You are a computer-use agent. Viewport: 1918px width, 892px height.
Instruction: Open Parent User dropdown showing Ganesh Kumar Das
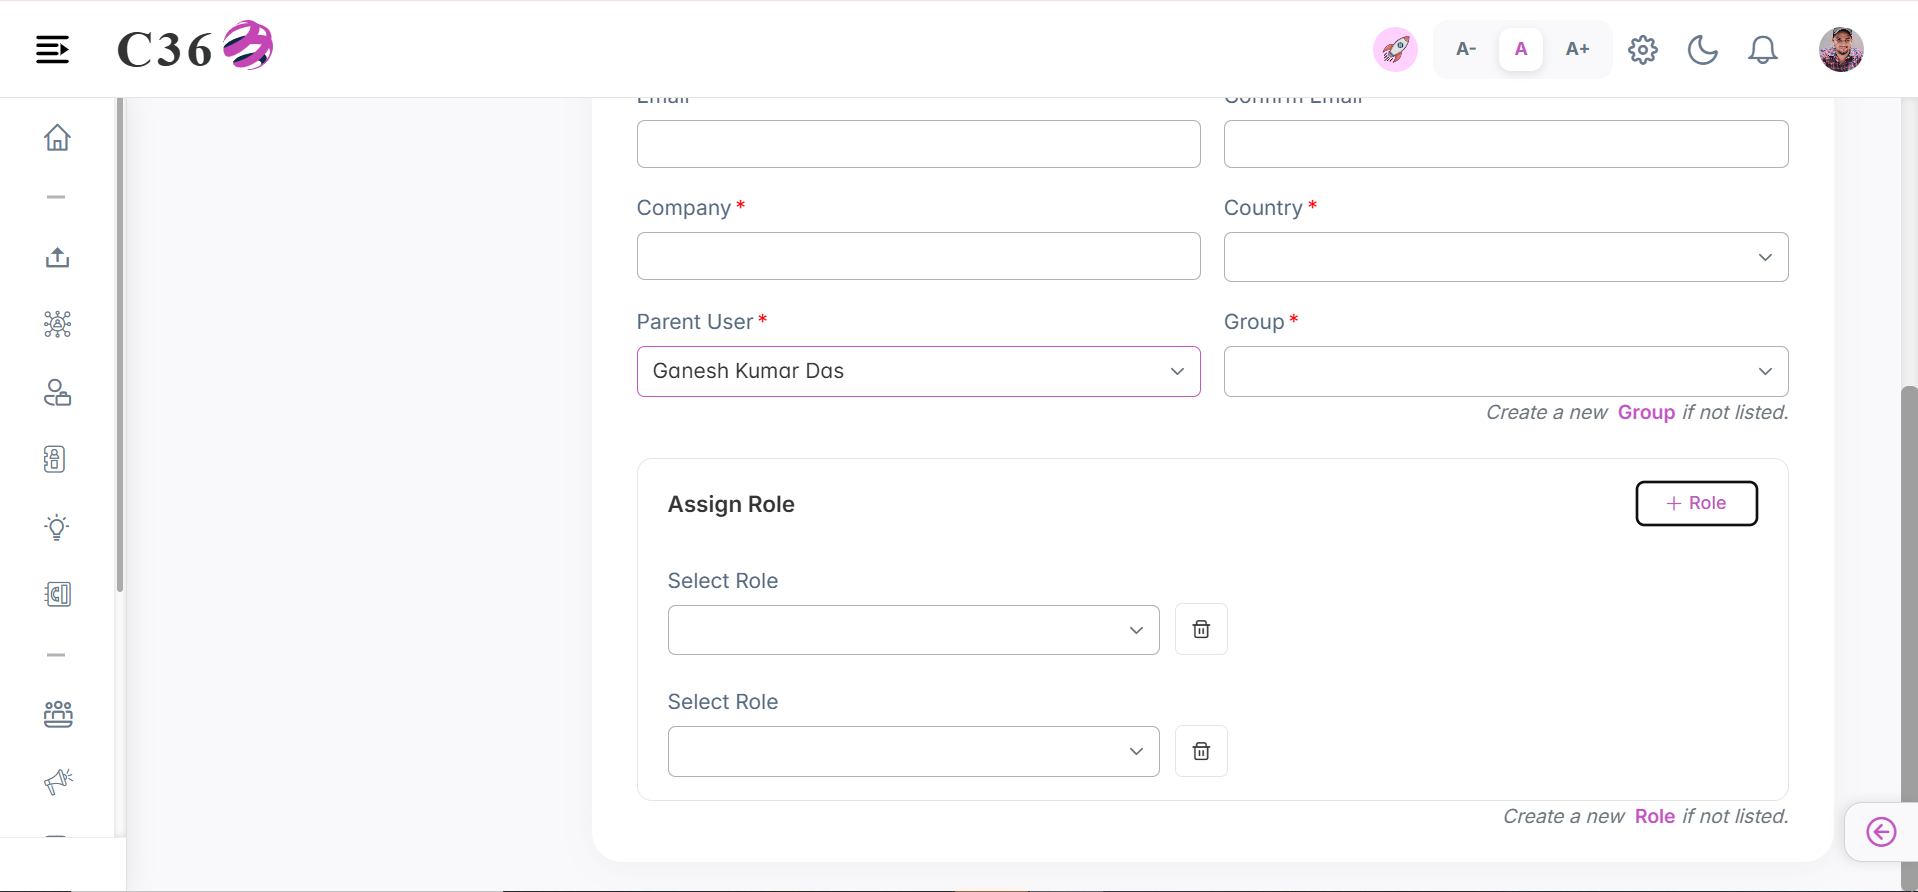[x=918, y=371]
